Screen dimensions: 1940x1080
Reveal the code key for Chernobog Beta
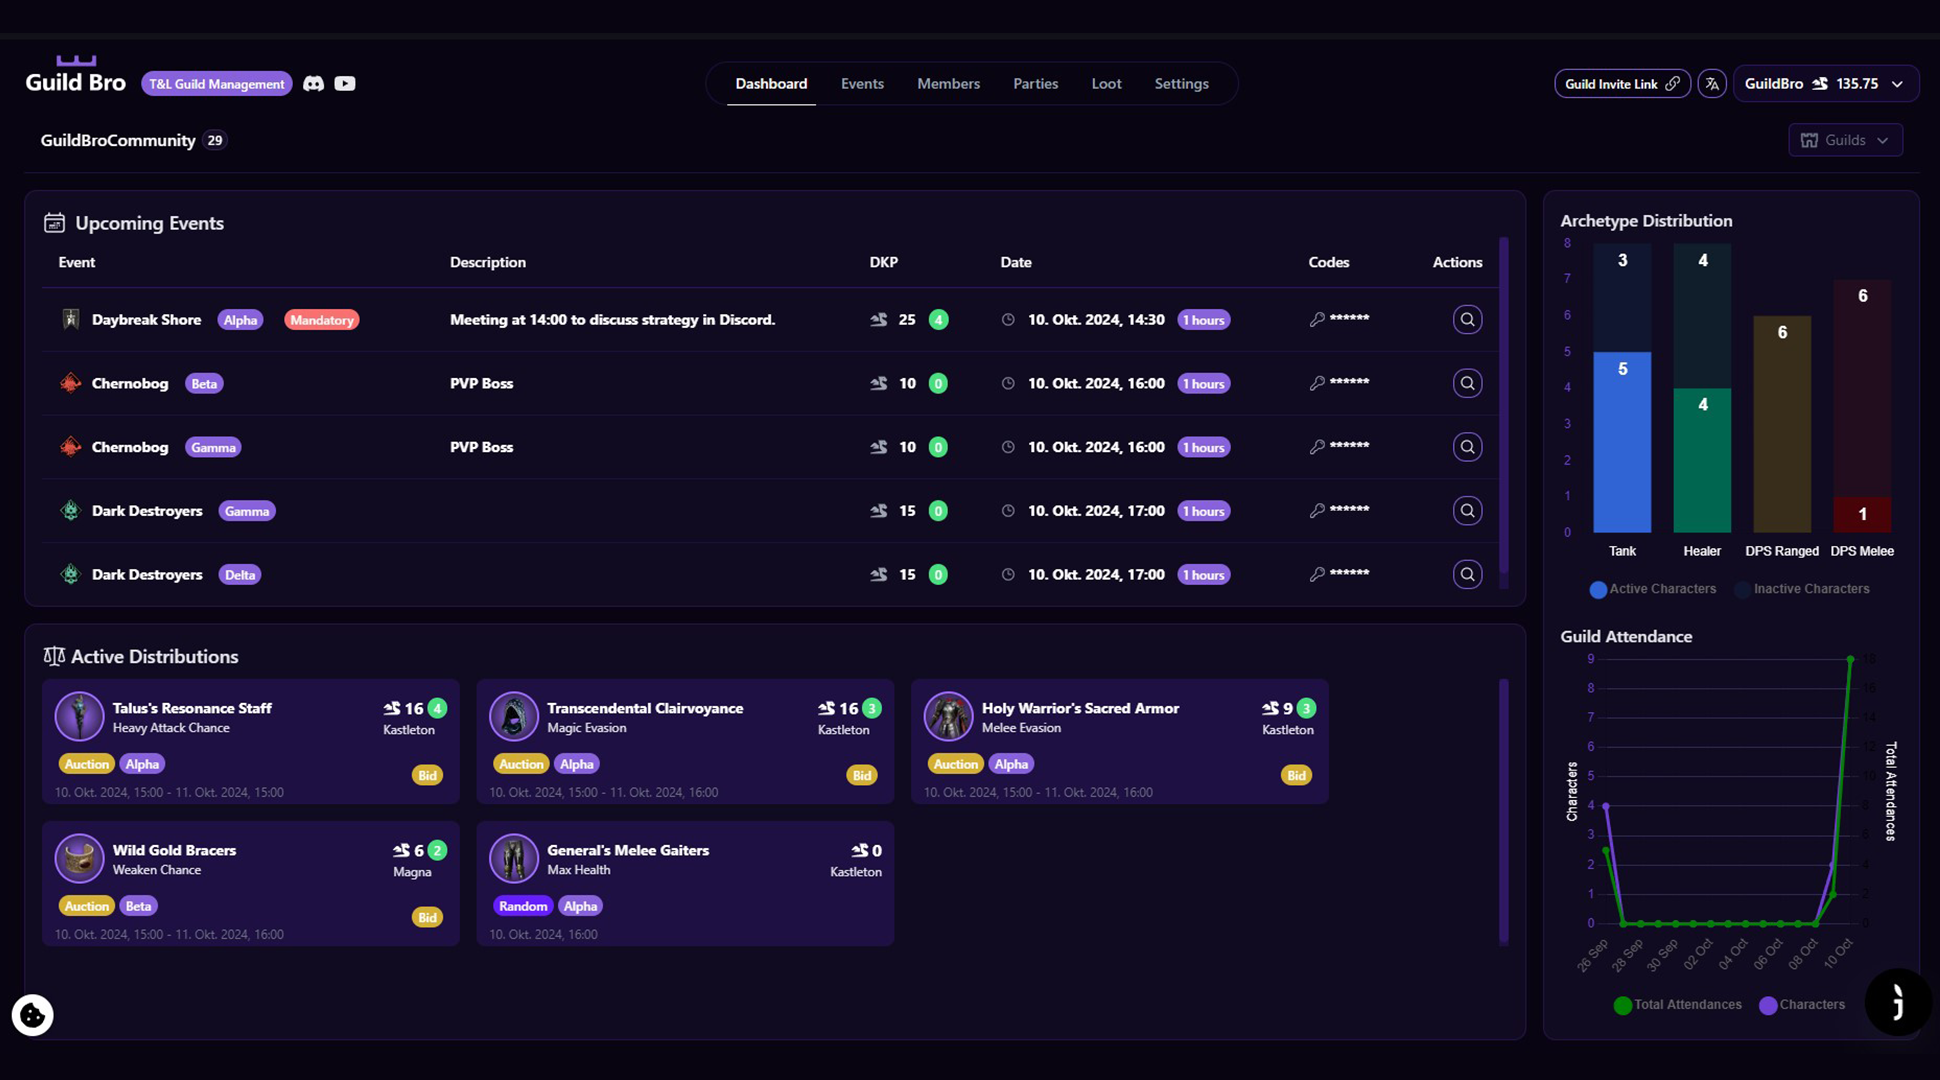1317,383
